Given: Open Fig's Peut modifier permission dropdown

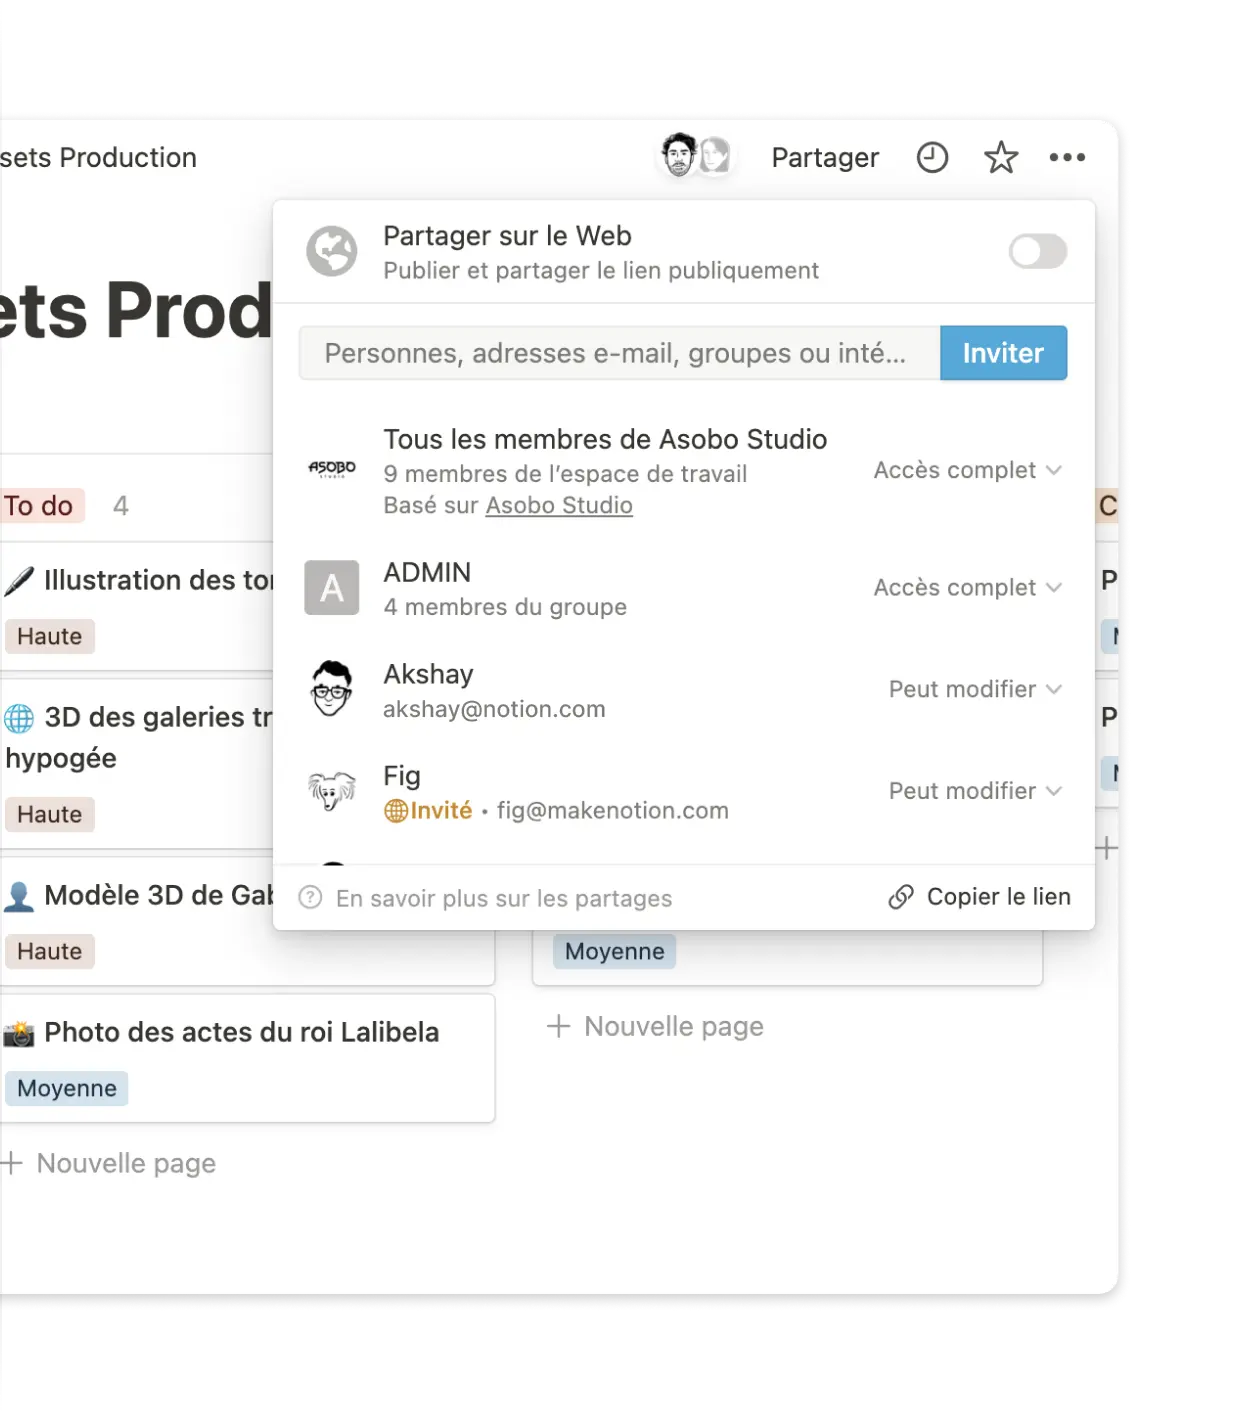Looking at the screenshot, I should coord(974,792).
